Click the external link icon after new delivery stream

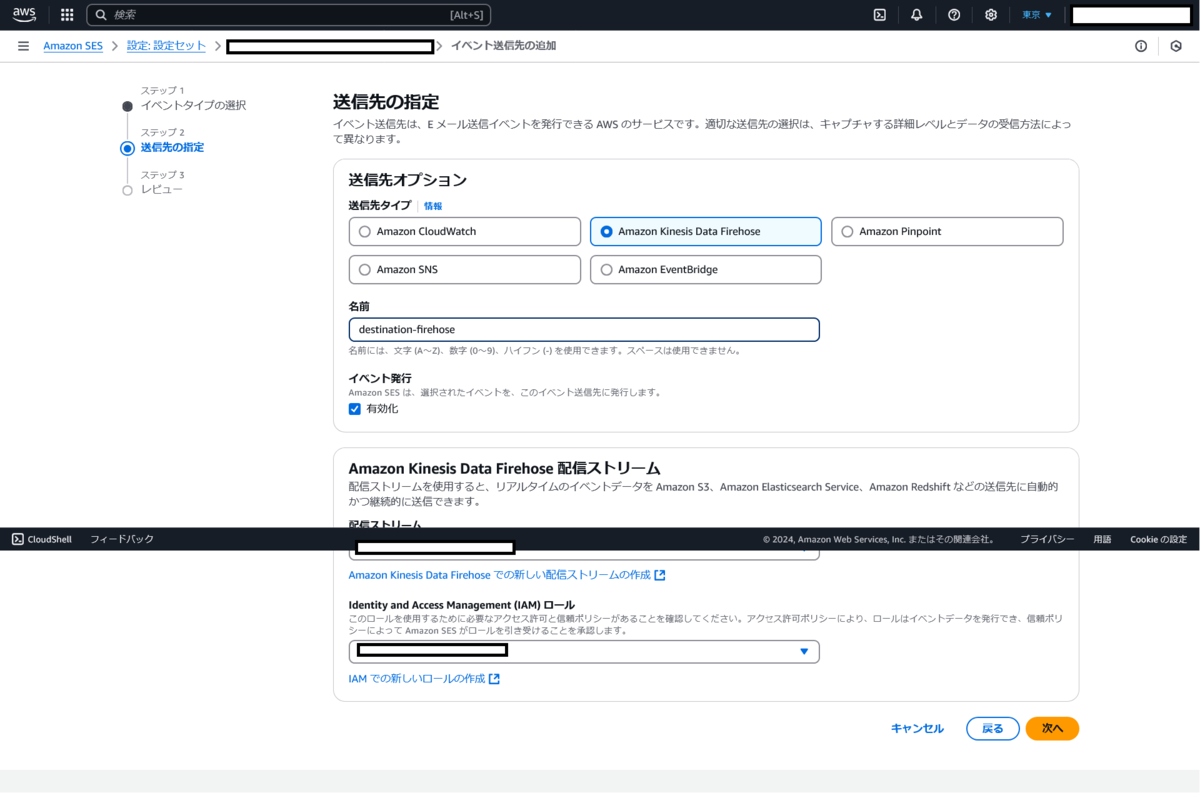tap(660, 575)
